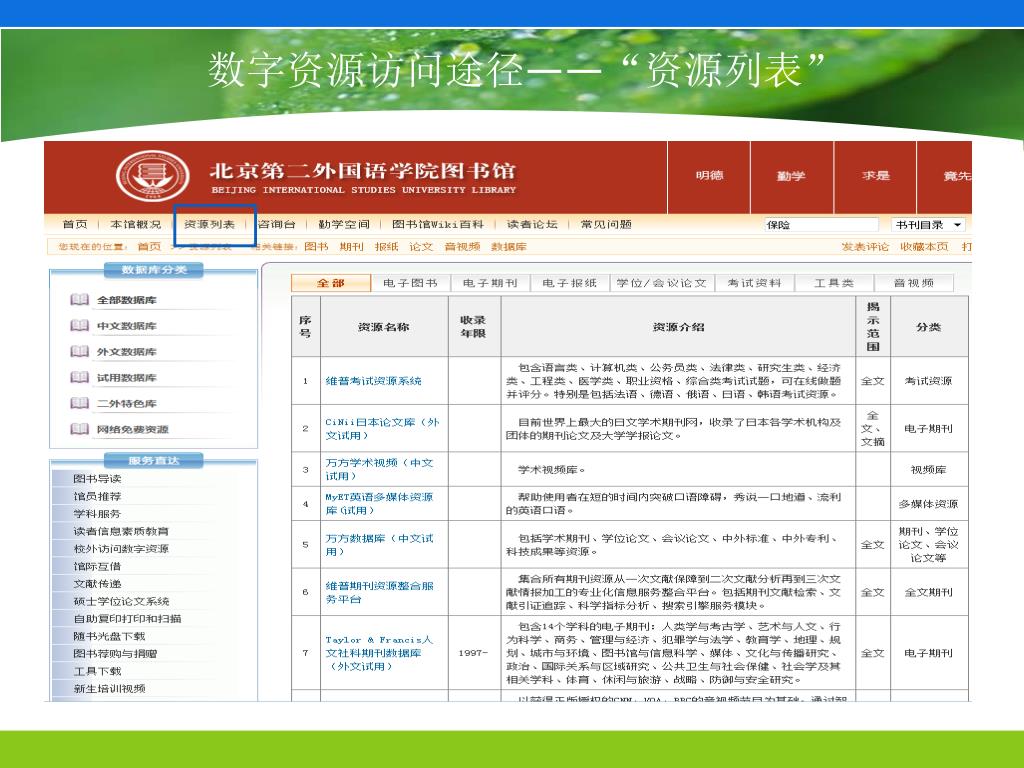The height and width of the screenshot is (768, 1024).
Task: Open 馆员推荐 service link
Action: point(97,496)
